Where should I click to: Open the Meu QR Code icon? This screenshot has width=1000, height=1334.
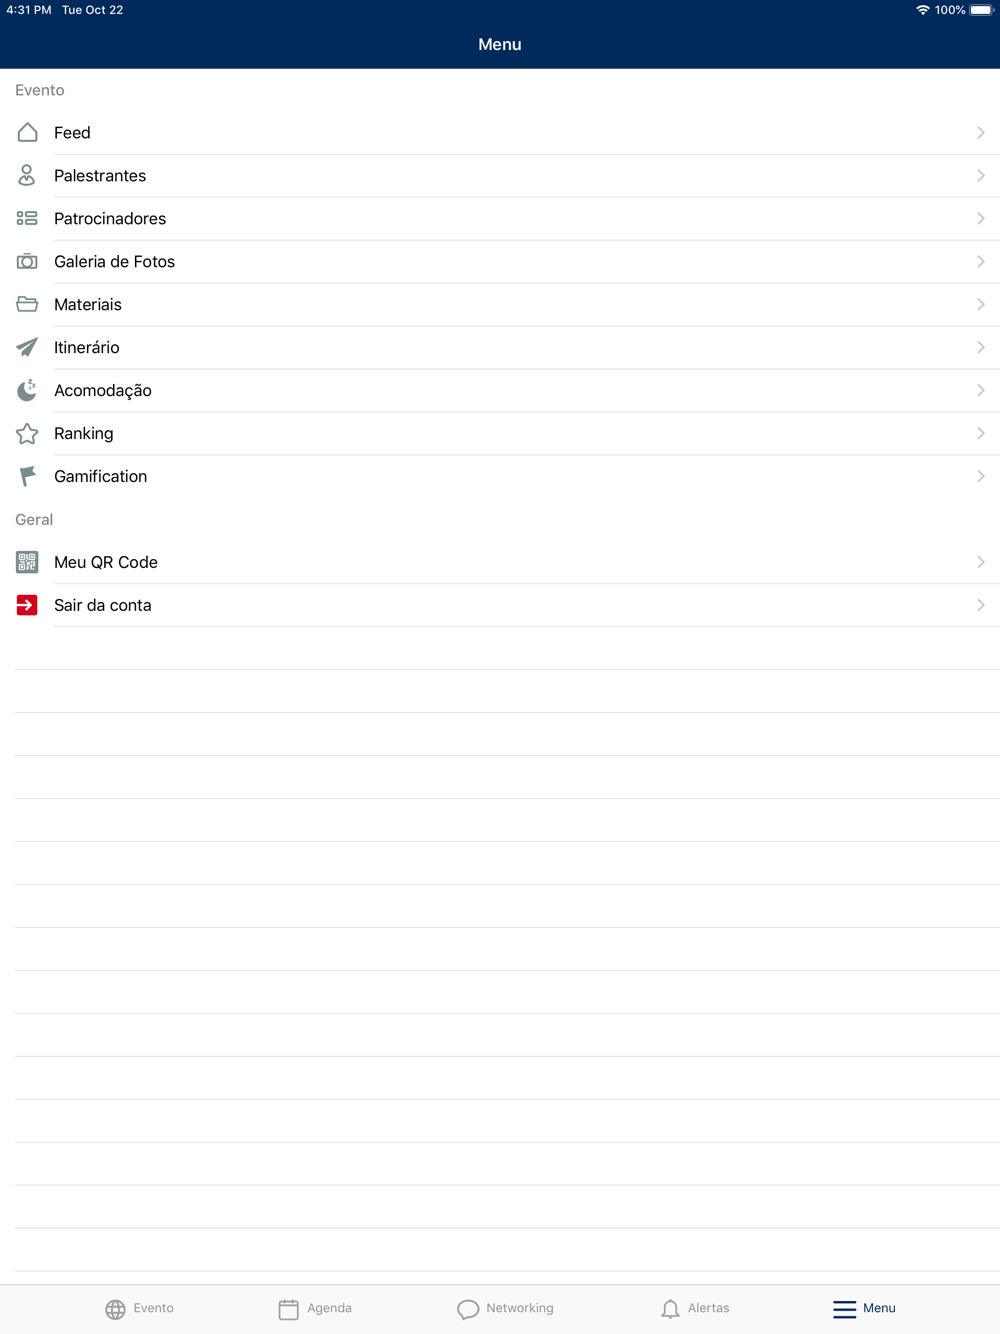click(x=27, y=562)
